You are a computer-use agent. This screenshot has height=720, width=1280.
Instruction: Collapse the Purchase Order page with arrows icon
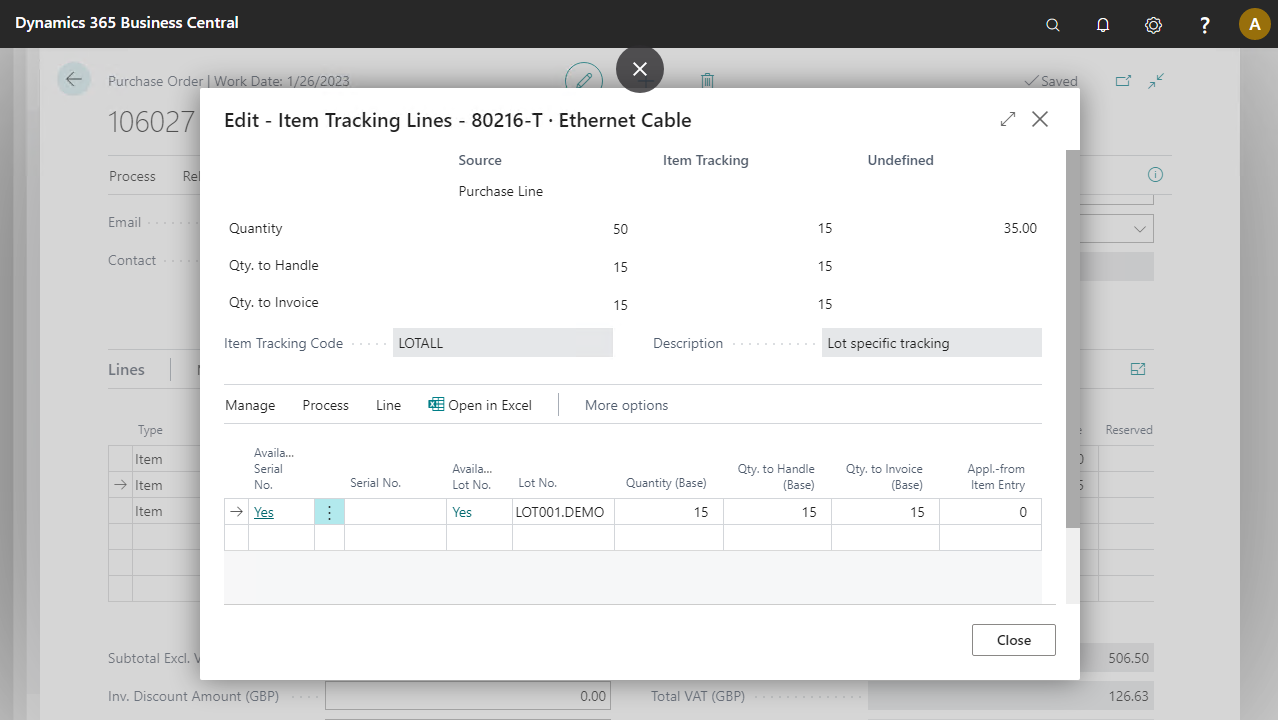coord(1157,81)
